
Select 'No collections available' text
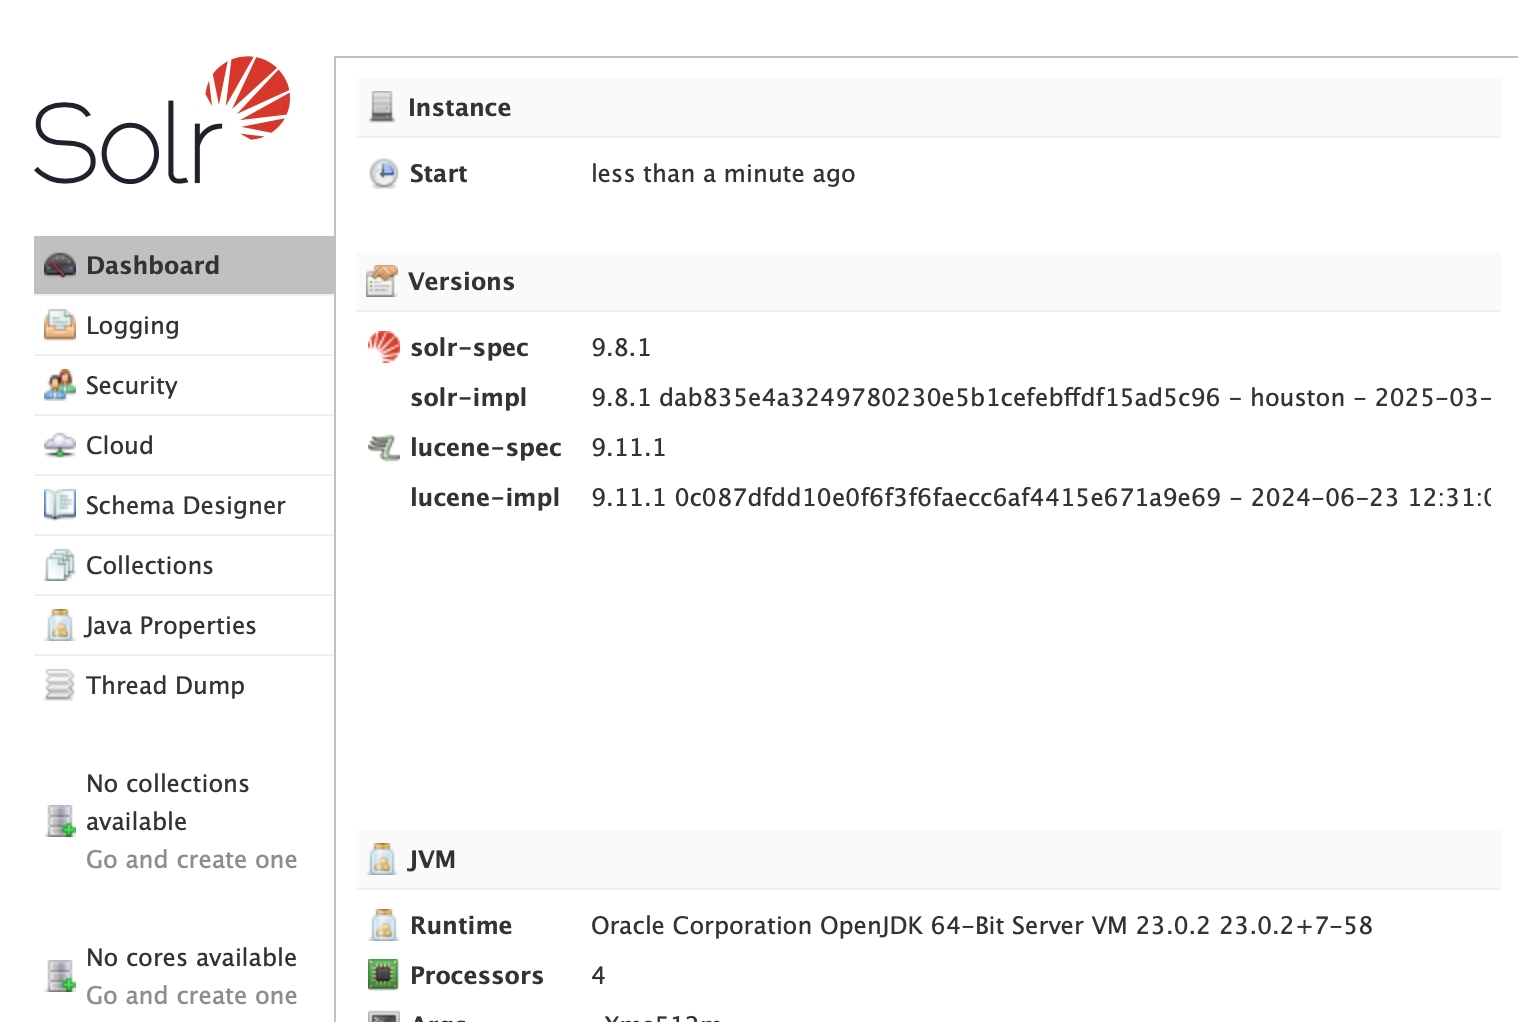coord(168,802)
